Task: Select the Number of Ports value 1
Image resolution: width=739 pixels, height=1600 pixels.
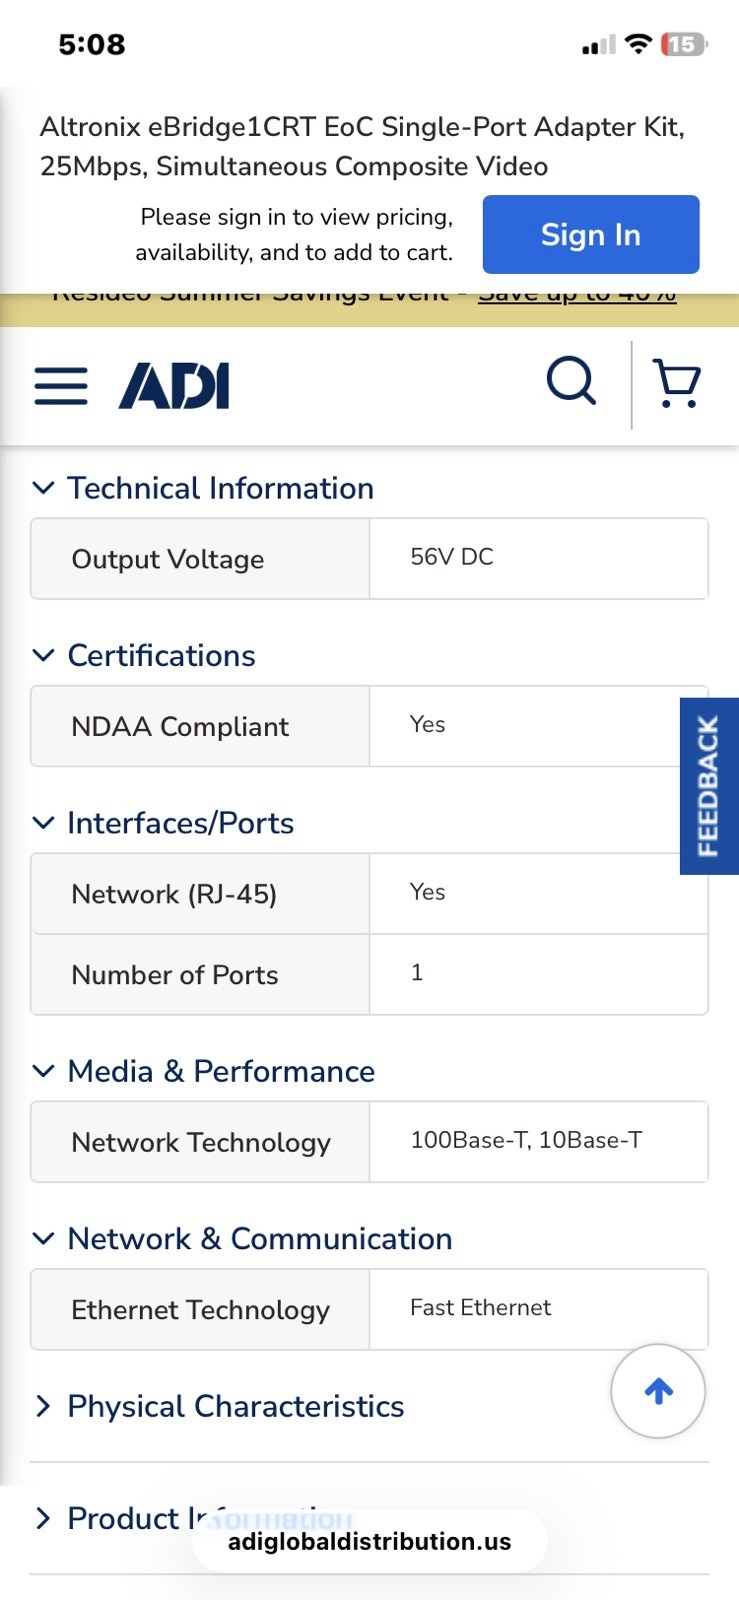Action: click(x=417, y=972)
